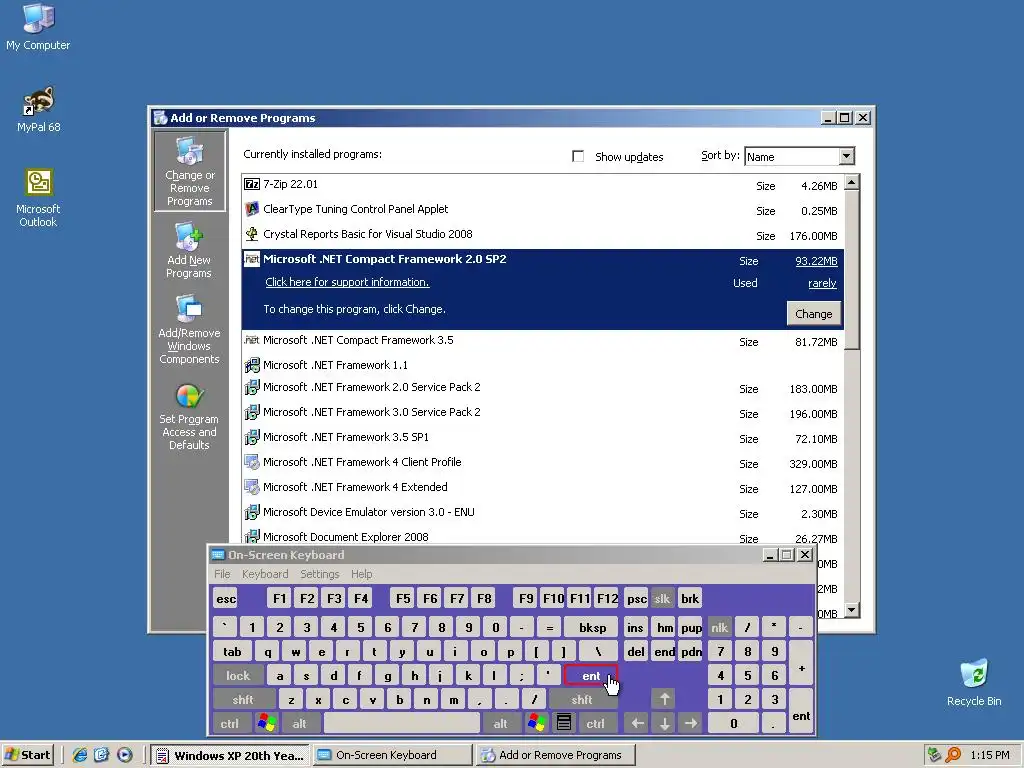The height and width of the screenshot is (768, 1024).
Task: Toggle the left shft key
Action: [244, 699]
